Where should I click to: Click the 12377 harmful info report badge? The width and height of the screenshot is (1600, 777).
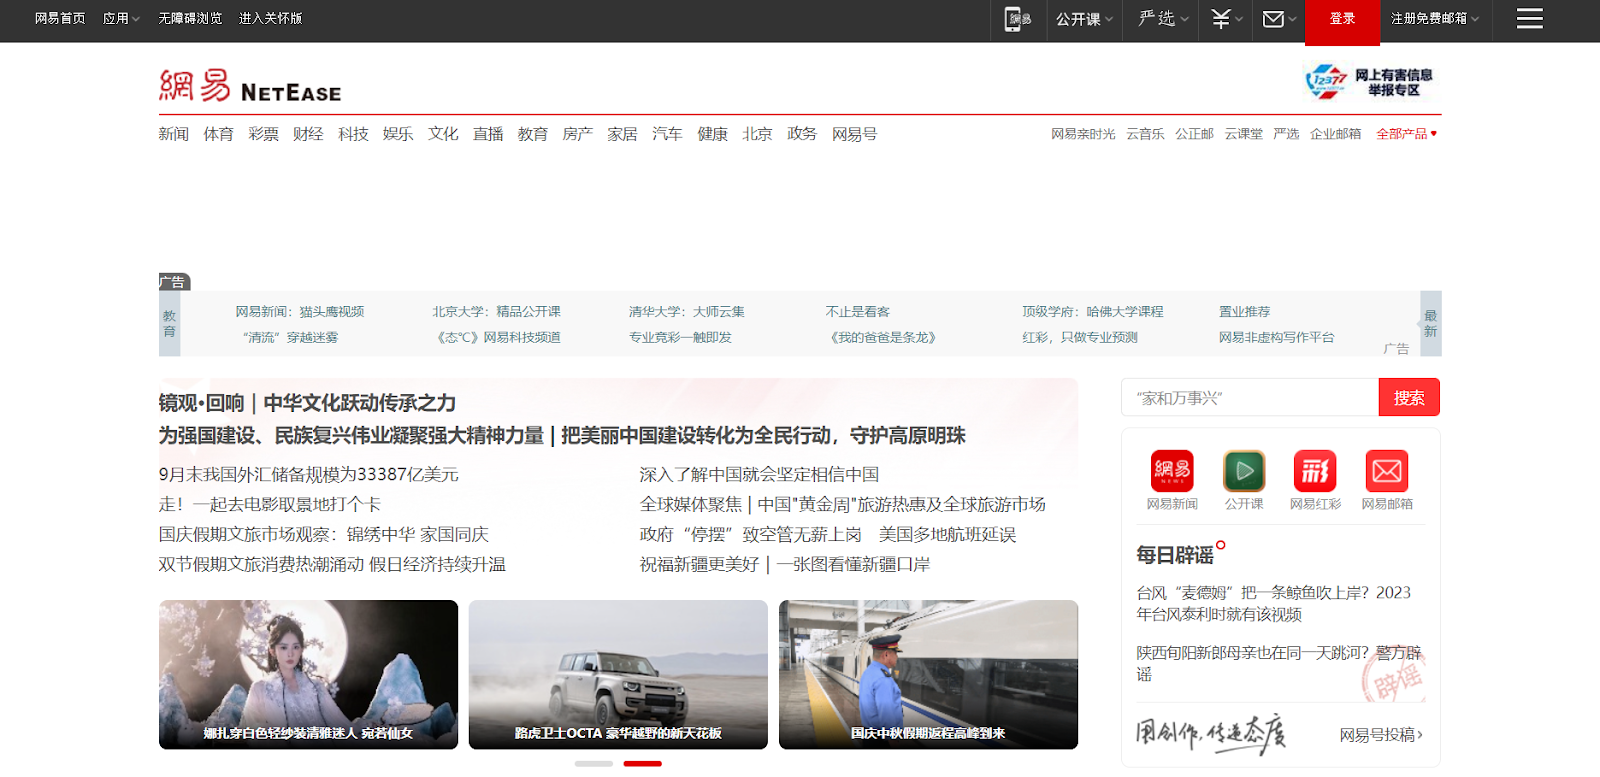(1369, 82)
